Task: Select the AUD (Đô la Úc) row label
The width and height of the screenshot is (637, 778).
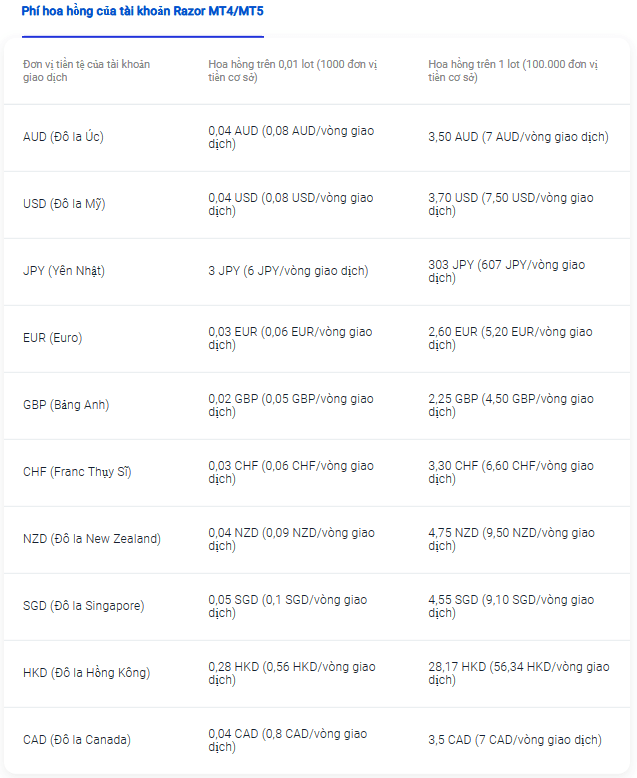Action: (x=63, y=137)
